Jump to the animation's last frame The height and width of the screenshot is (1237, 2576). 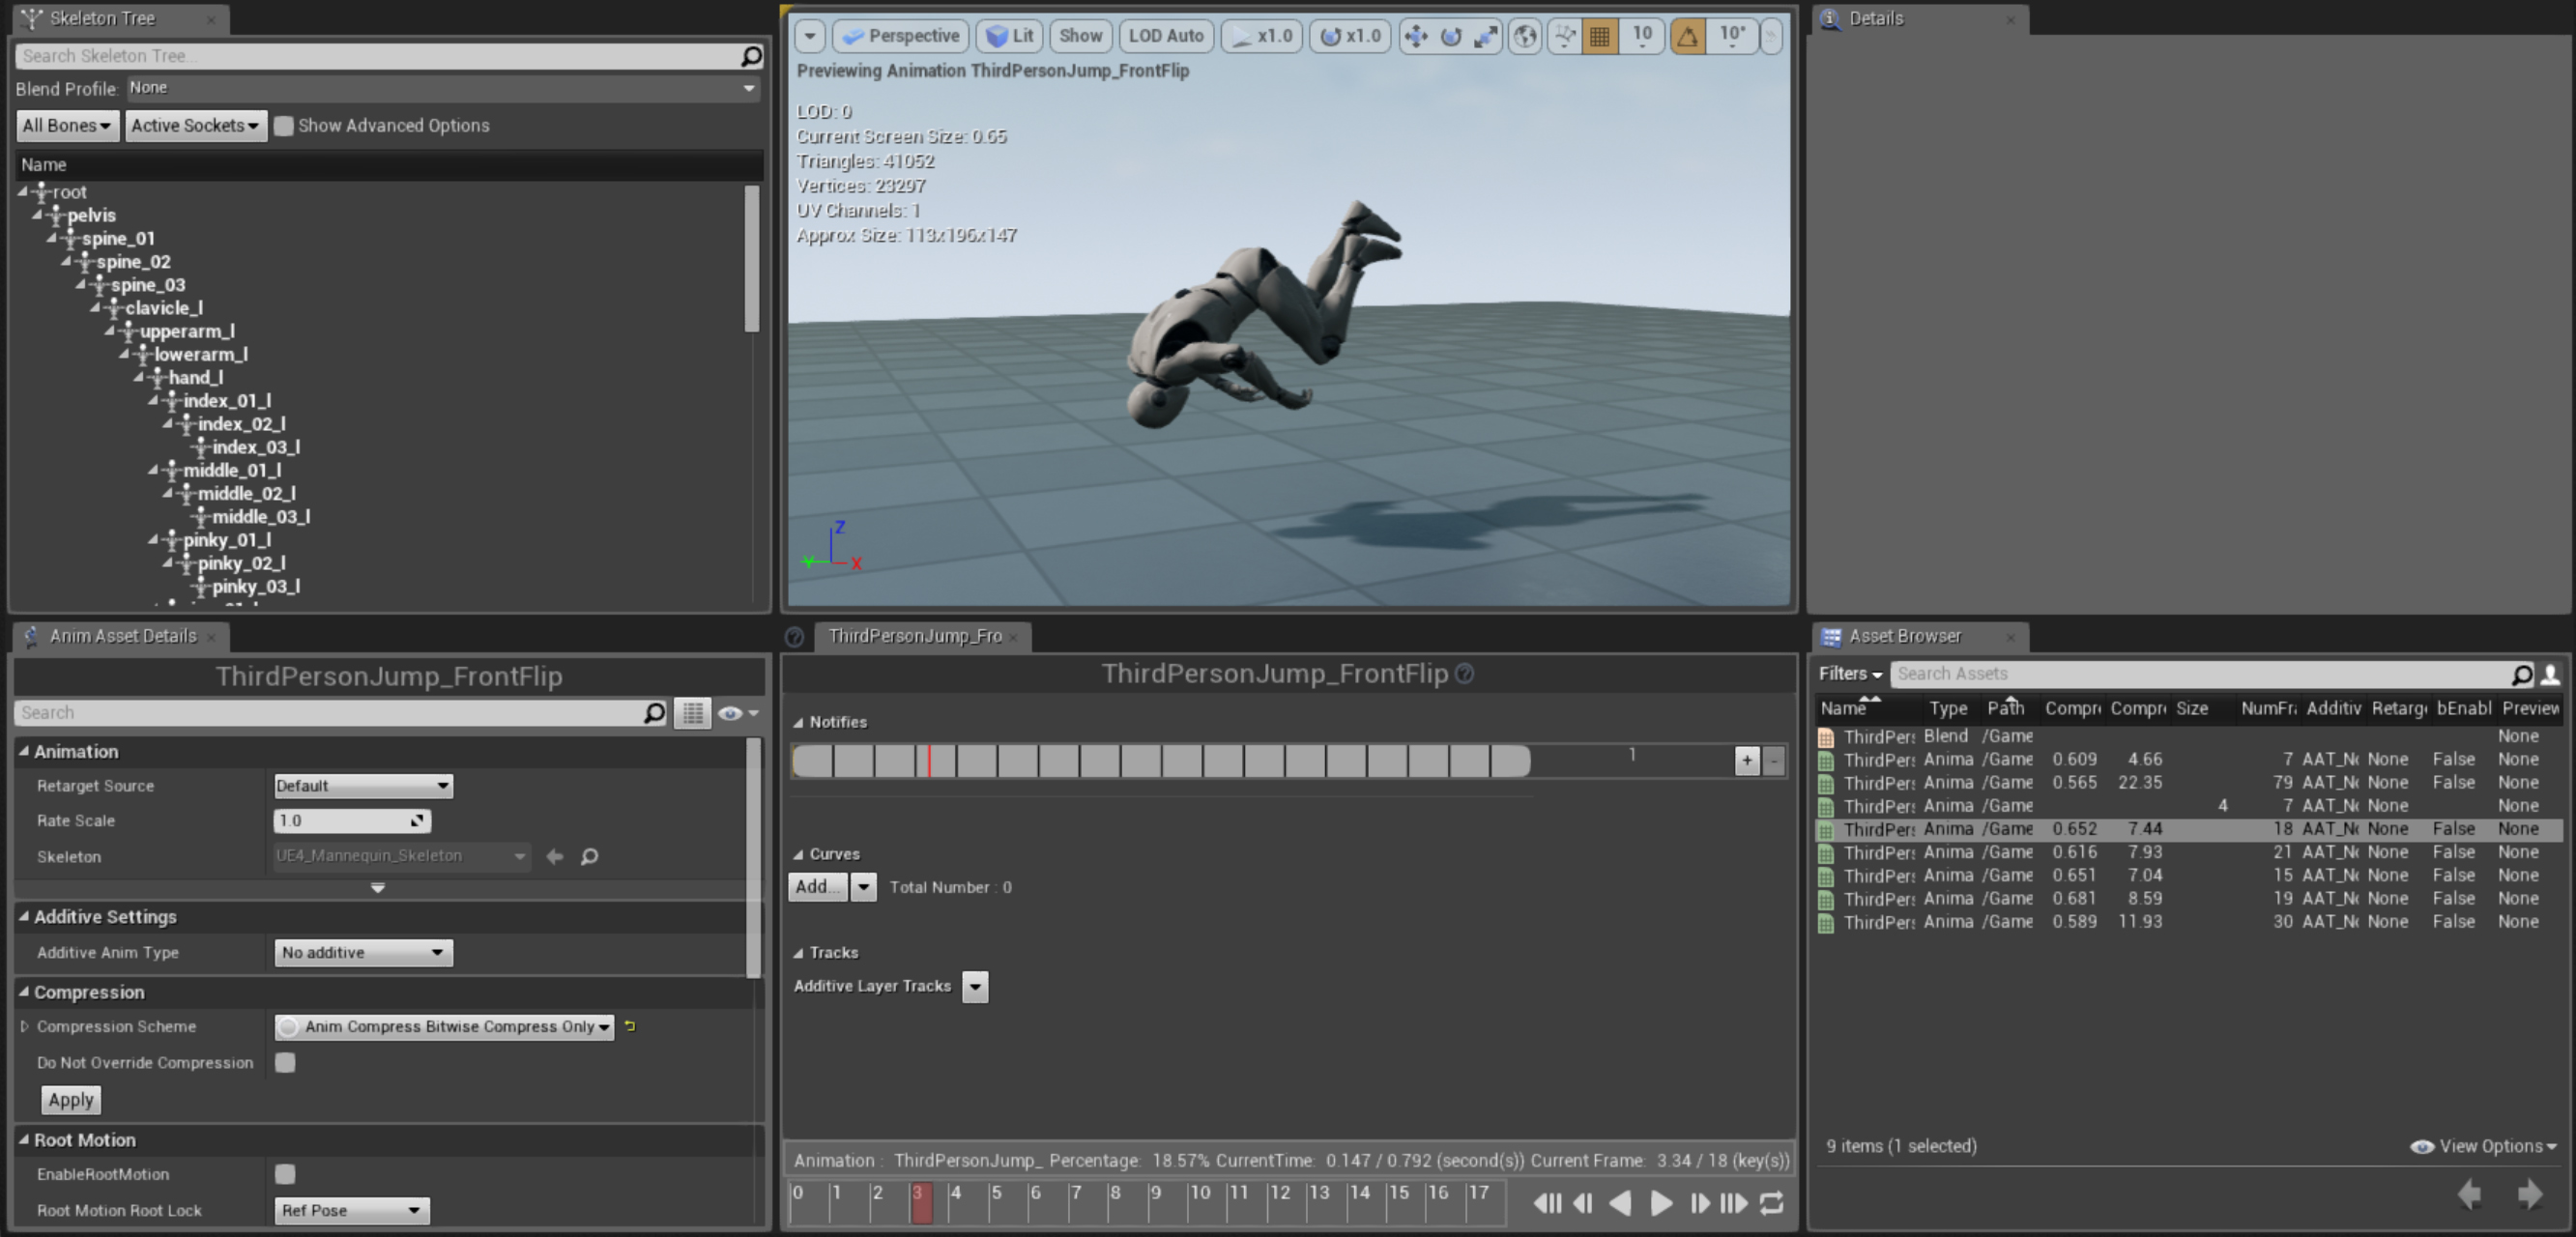(1735, 1203)
